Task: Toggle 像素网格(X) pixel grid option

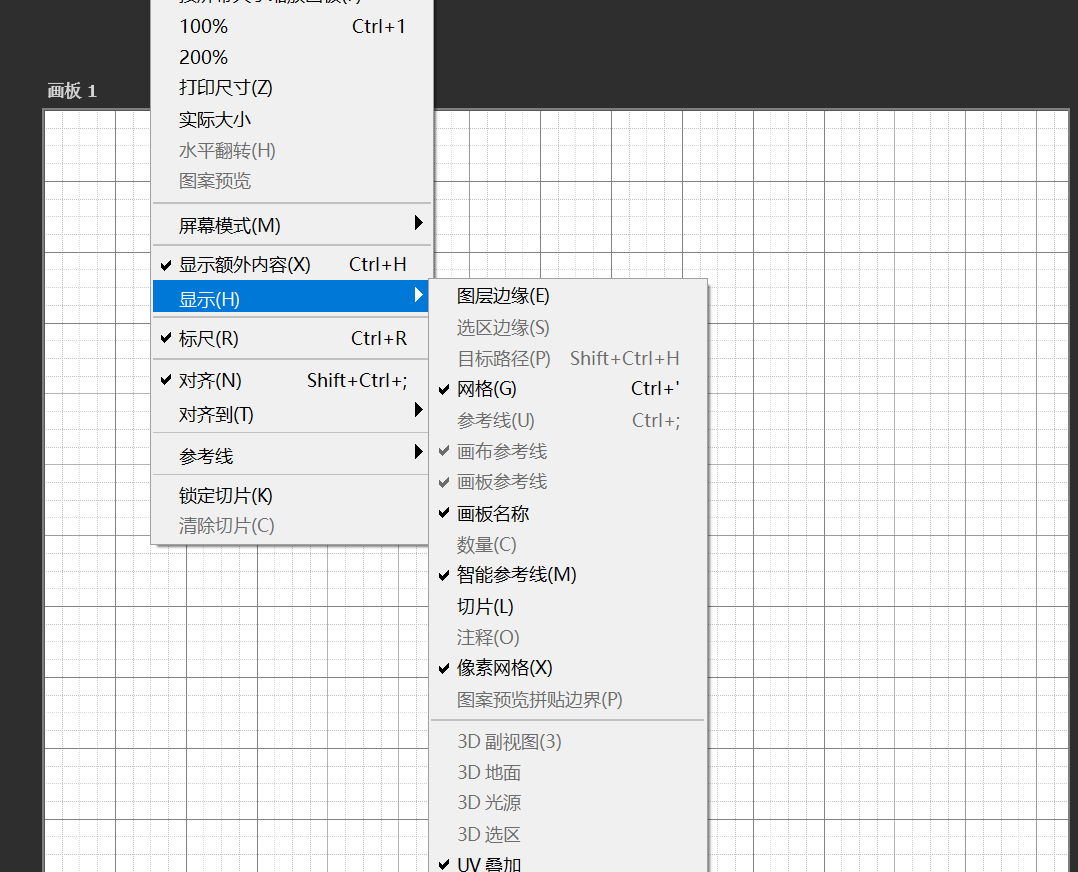Action: tap(569, 668)
